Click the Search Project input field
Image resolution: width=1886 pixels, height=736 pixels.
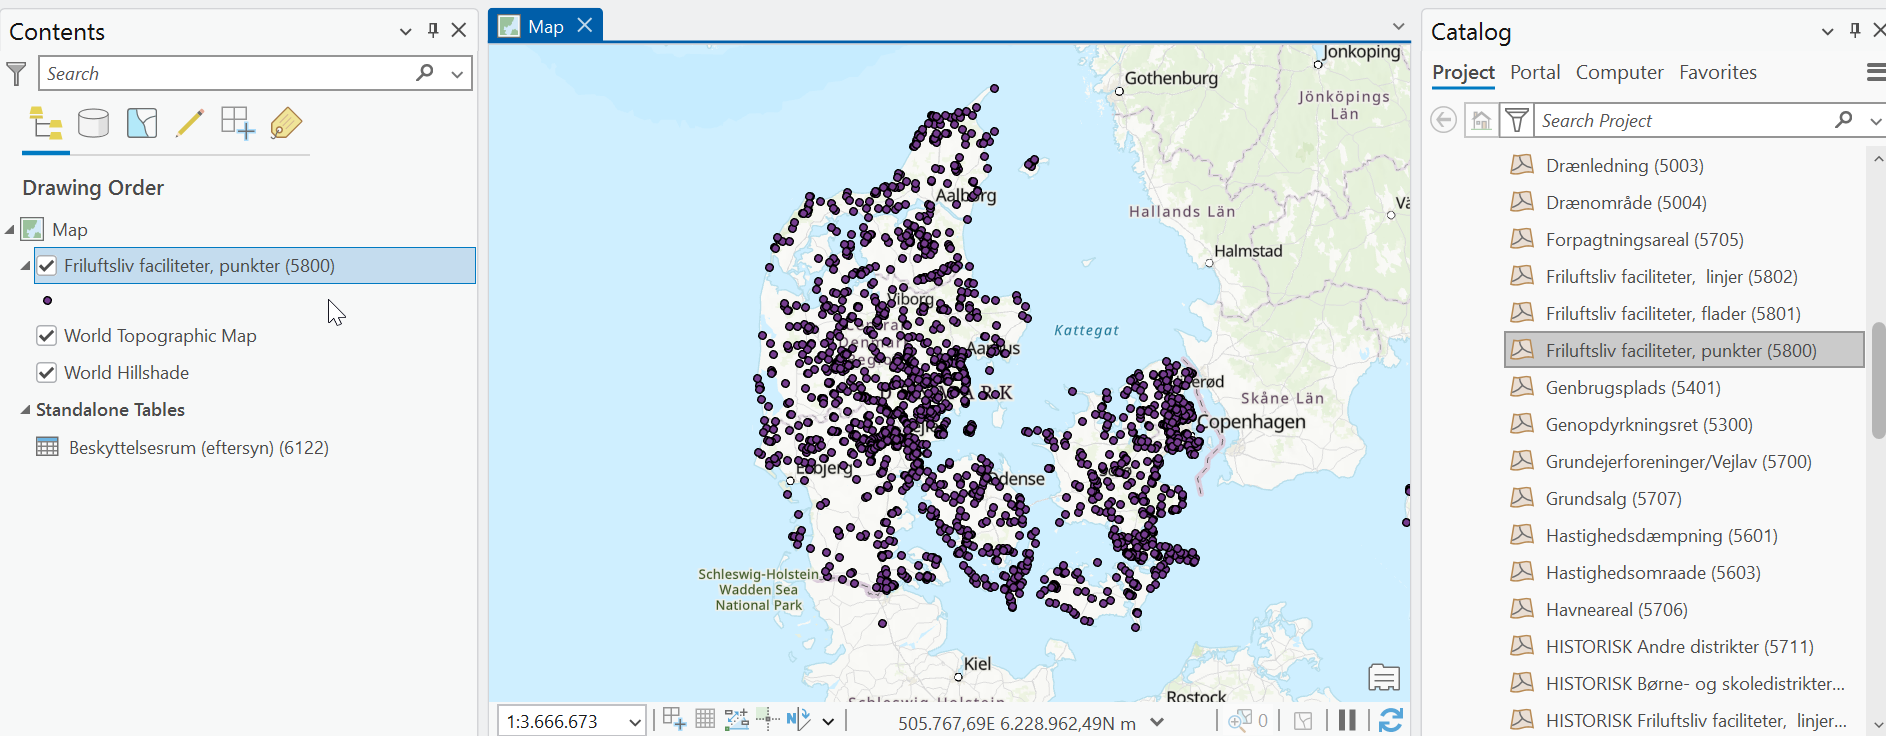[1684, 121]
